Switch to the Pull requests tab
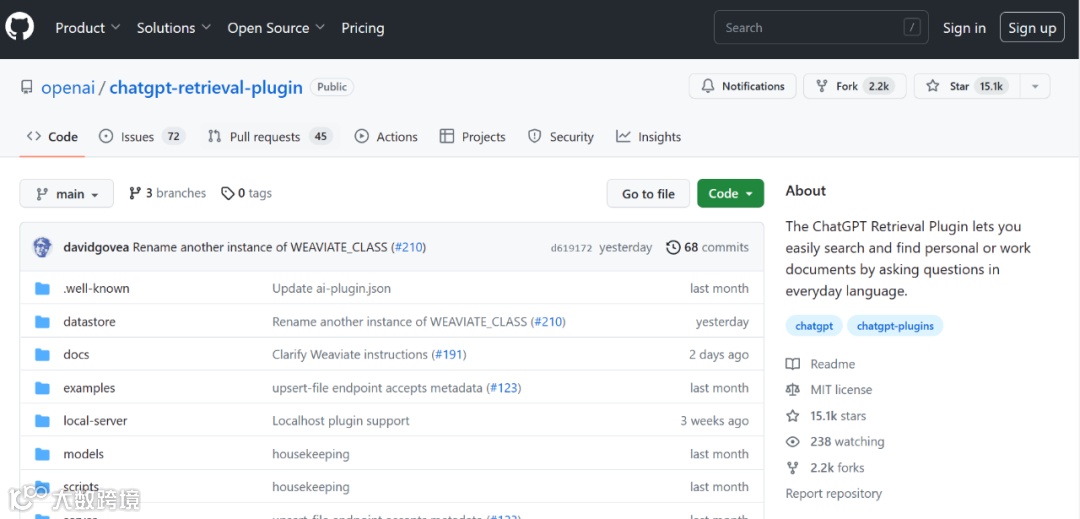Viewport: 1080px width, 519px height. [x=271, y=136]
